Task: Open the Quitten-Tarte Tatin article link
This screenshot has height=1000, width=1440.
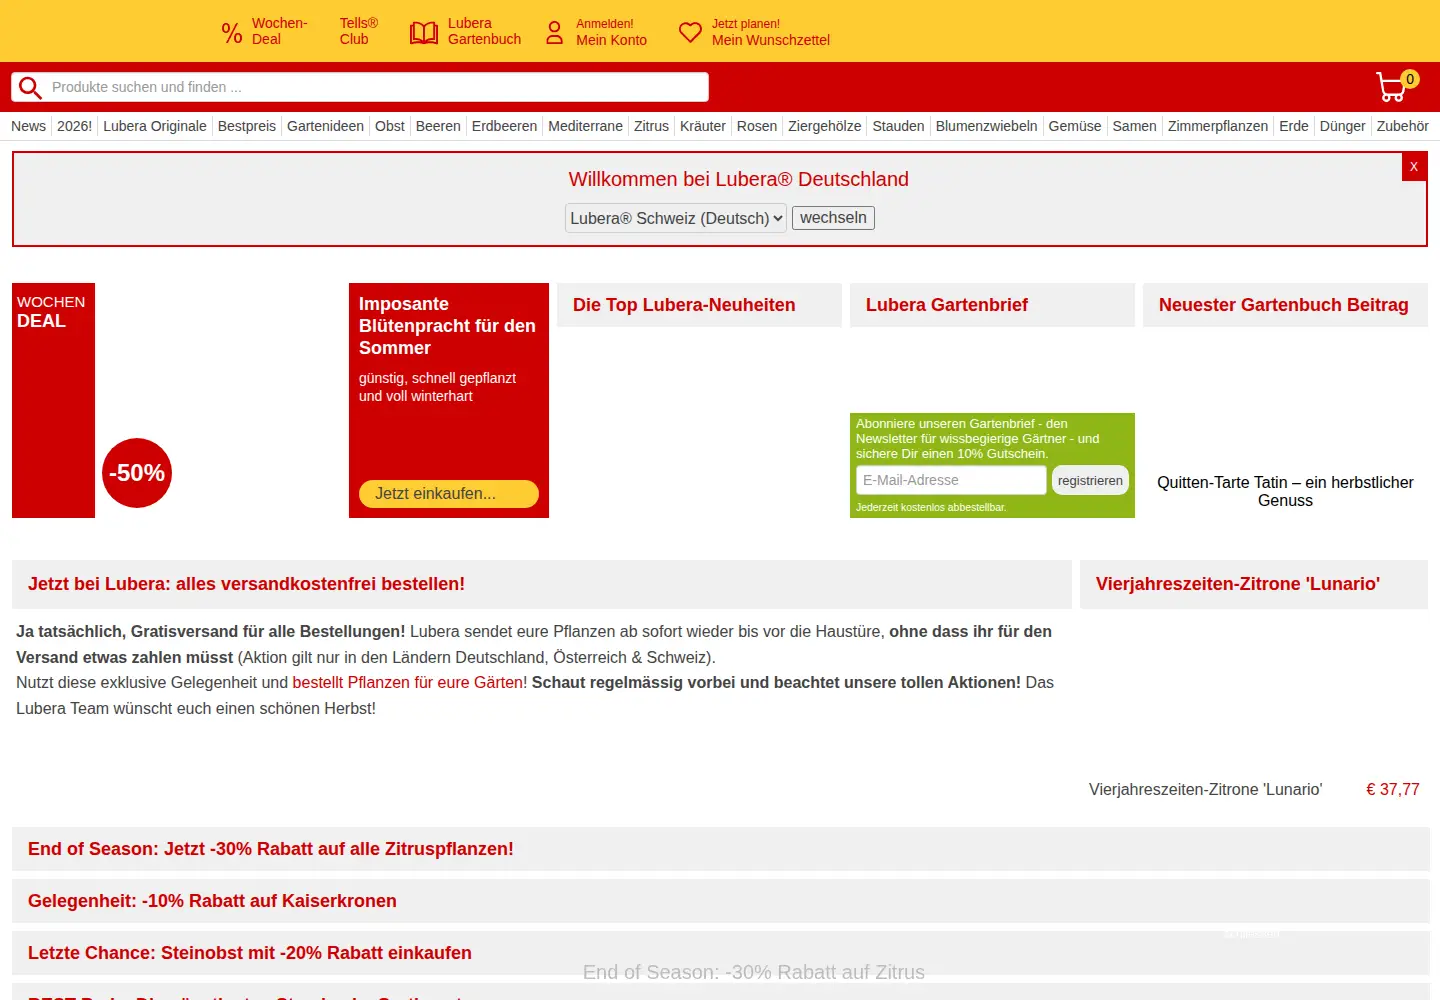Action: (x=1285, y=491)
